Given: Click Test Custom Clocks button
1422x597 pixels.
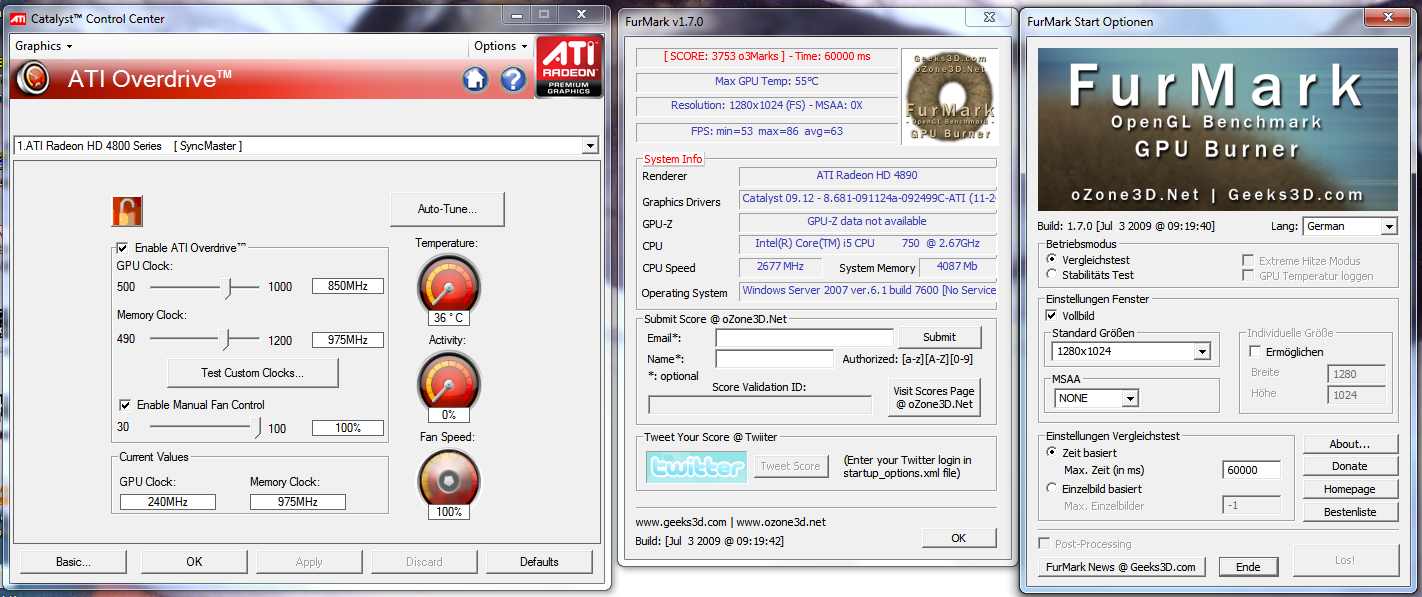Looking at the screenshot, I should click(x=252, y=373).
